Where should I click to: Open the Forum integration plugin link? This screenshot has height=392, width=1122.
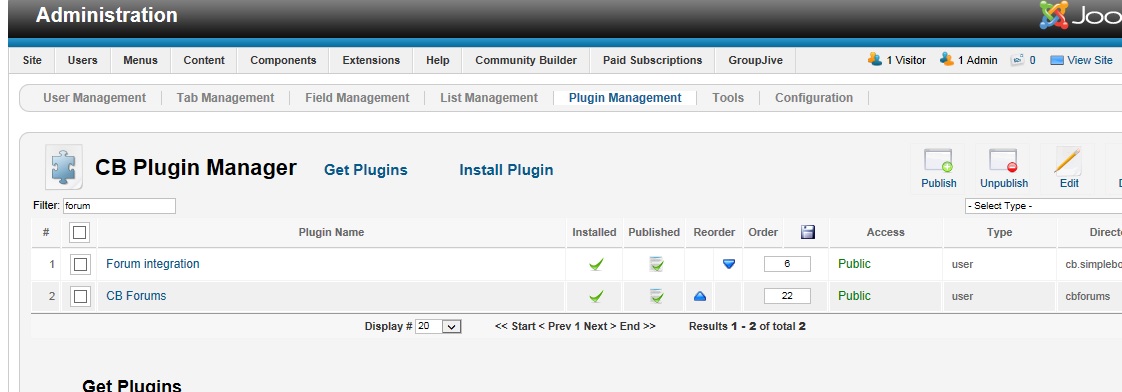click(152, 264)
